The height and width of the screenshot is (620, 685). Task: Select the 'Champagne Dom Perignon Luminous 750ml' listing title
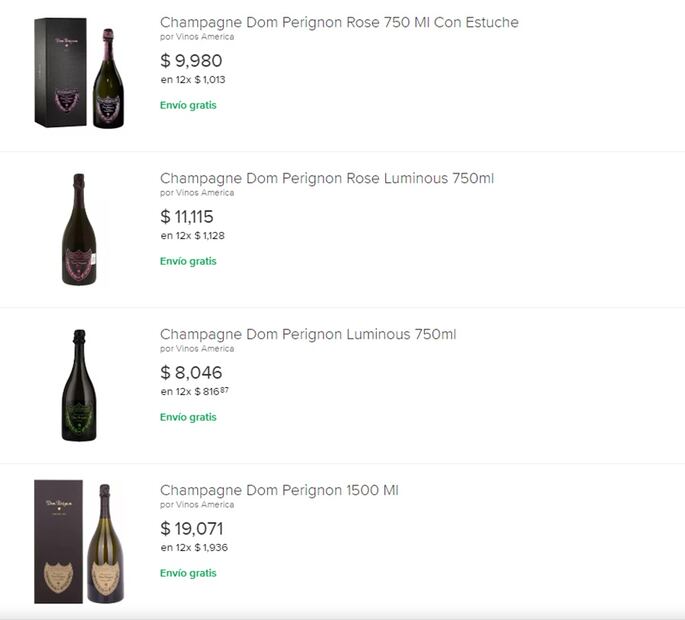pos(308,334)
